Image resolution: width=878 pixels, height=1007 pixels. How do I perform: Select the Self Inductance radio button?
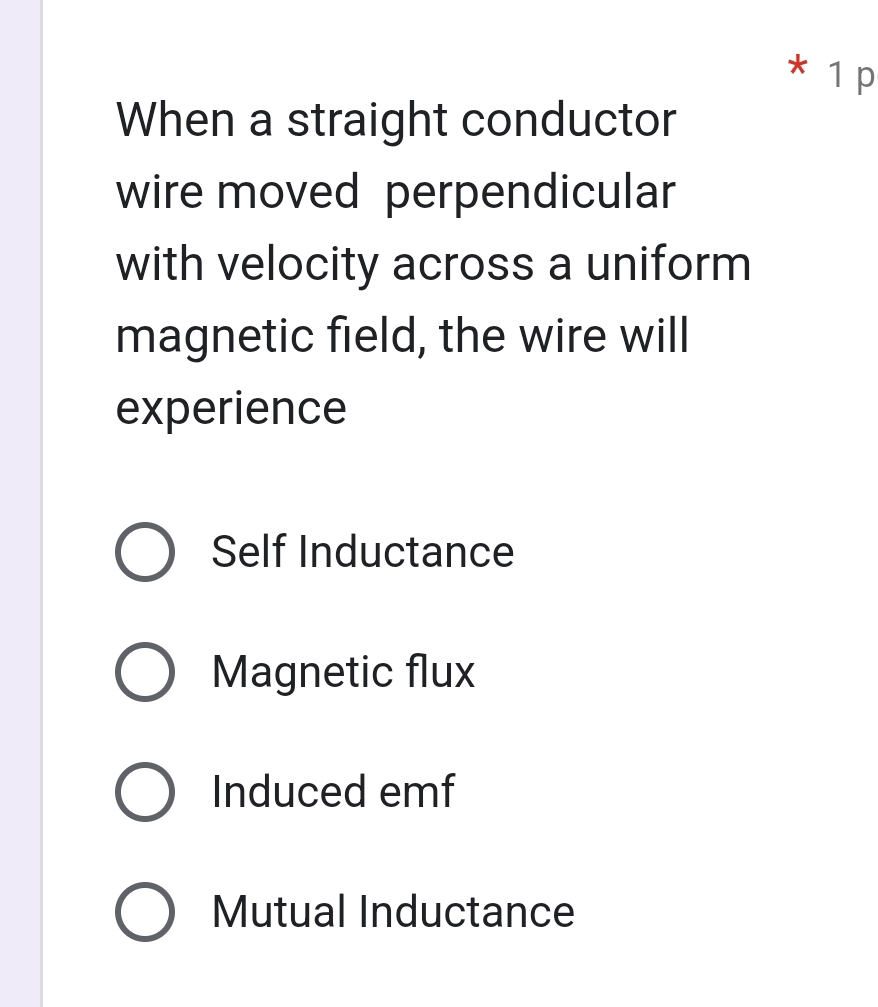(x=145, y=552)
